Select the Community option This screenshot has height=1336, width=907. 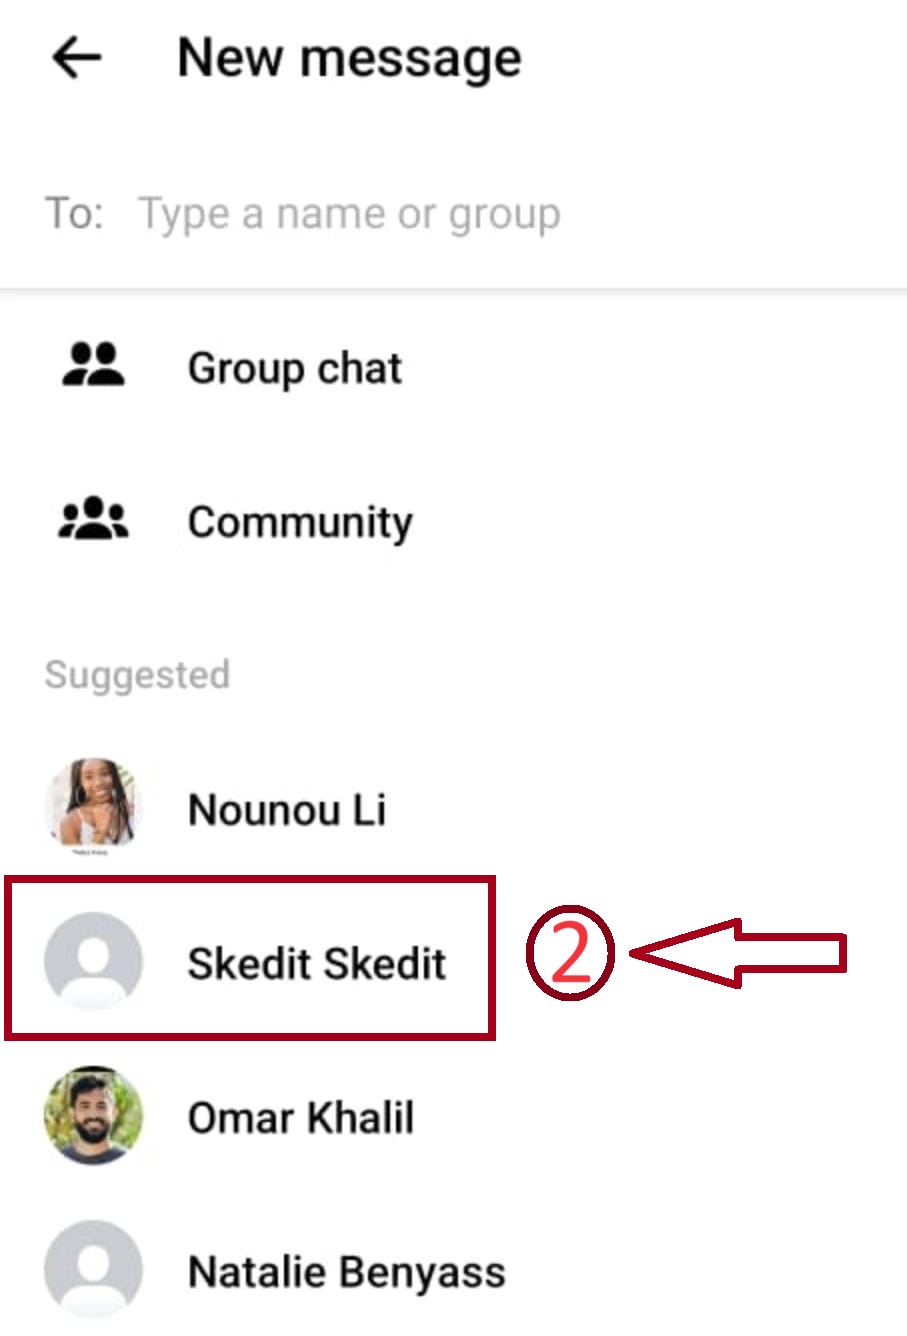point(300,522)
